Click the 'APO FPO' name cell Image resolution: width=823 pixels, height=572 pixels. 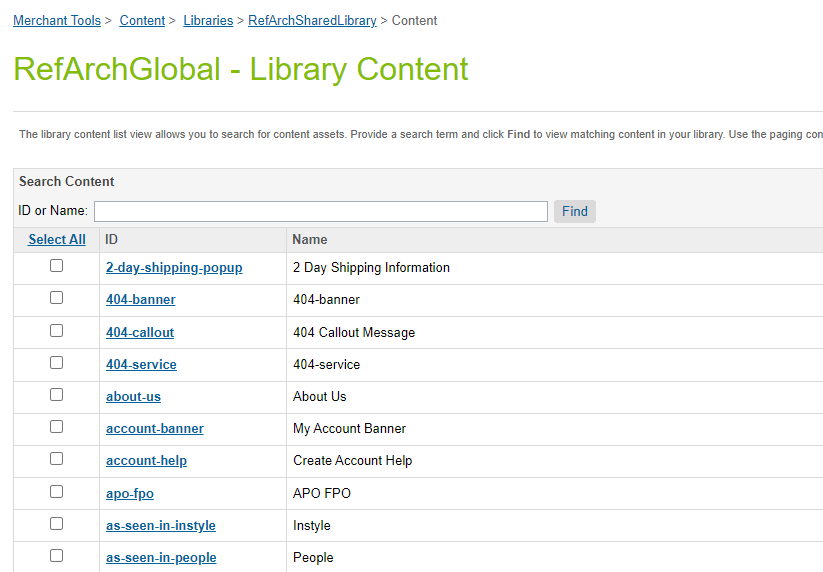point(322,494)
